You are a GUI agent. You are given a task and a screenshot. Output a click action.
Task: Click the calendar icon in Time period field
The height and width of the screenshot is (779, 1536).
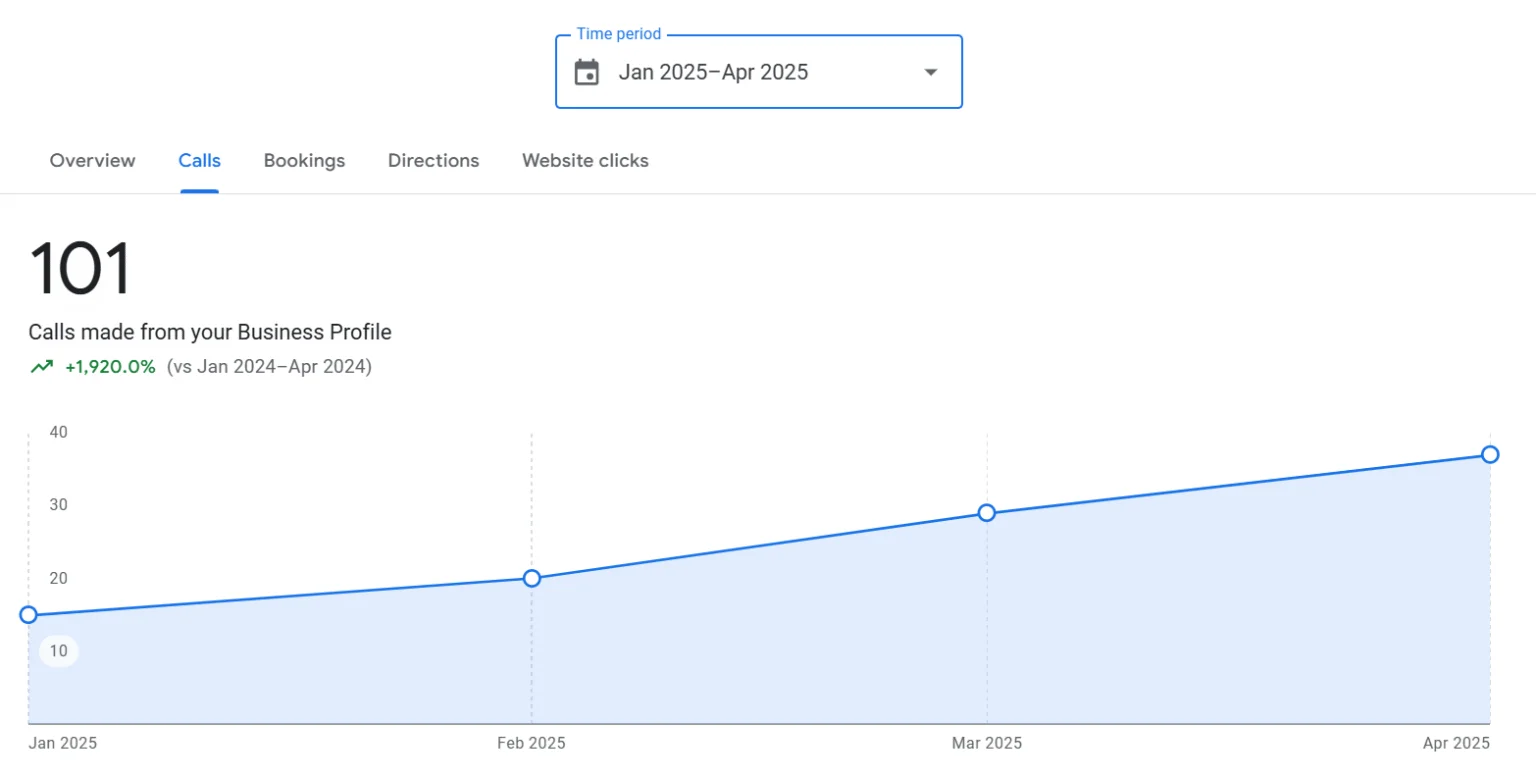(587, 71)
